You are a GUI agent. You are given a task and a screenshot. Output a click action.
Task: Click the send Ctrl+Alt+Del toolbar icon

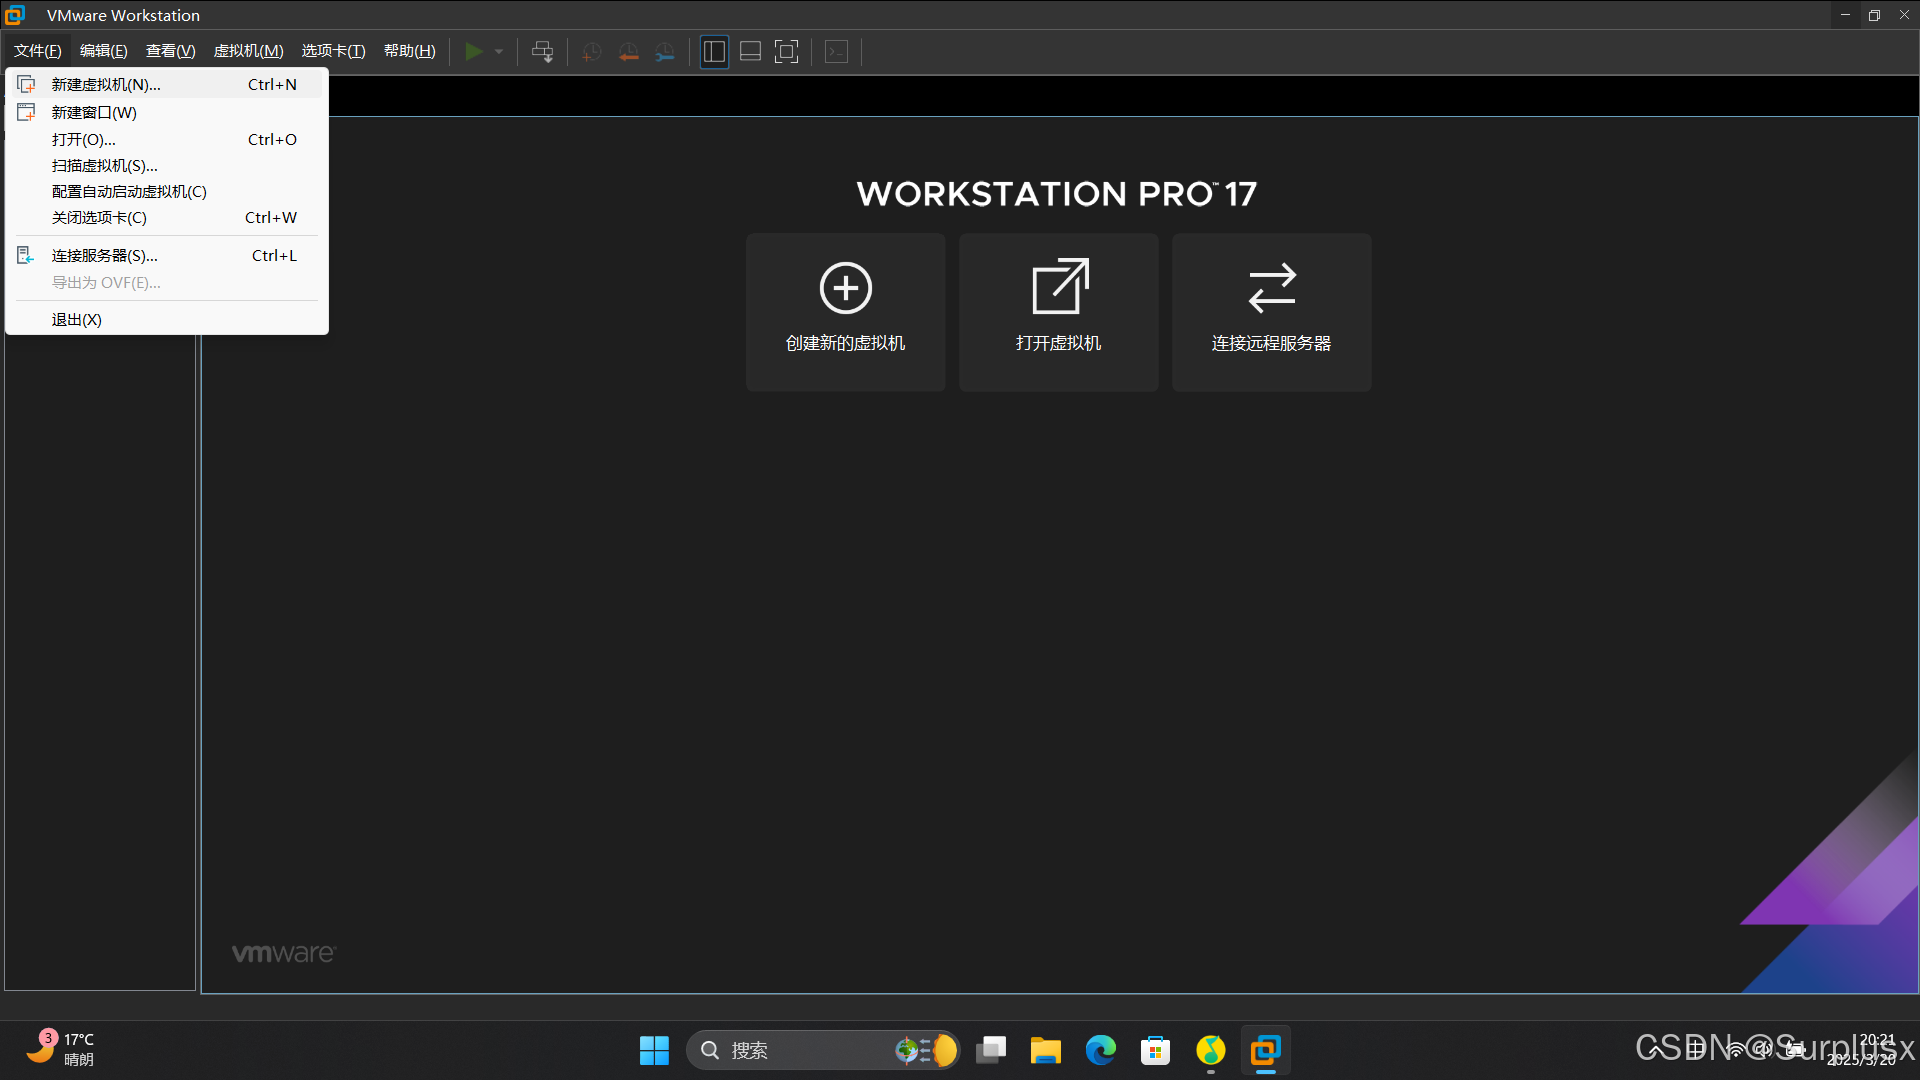point(542,52)
